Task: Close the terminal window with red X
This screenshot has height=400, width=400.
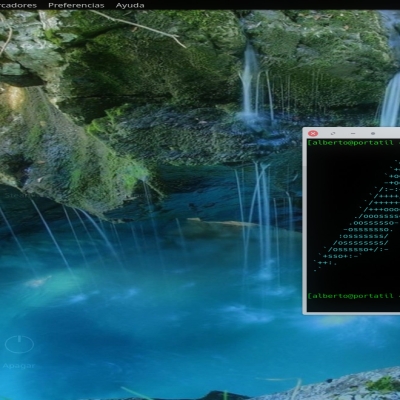Action: pyautogui.click(x=313, y=133)
